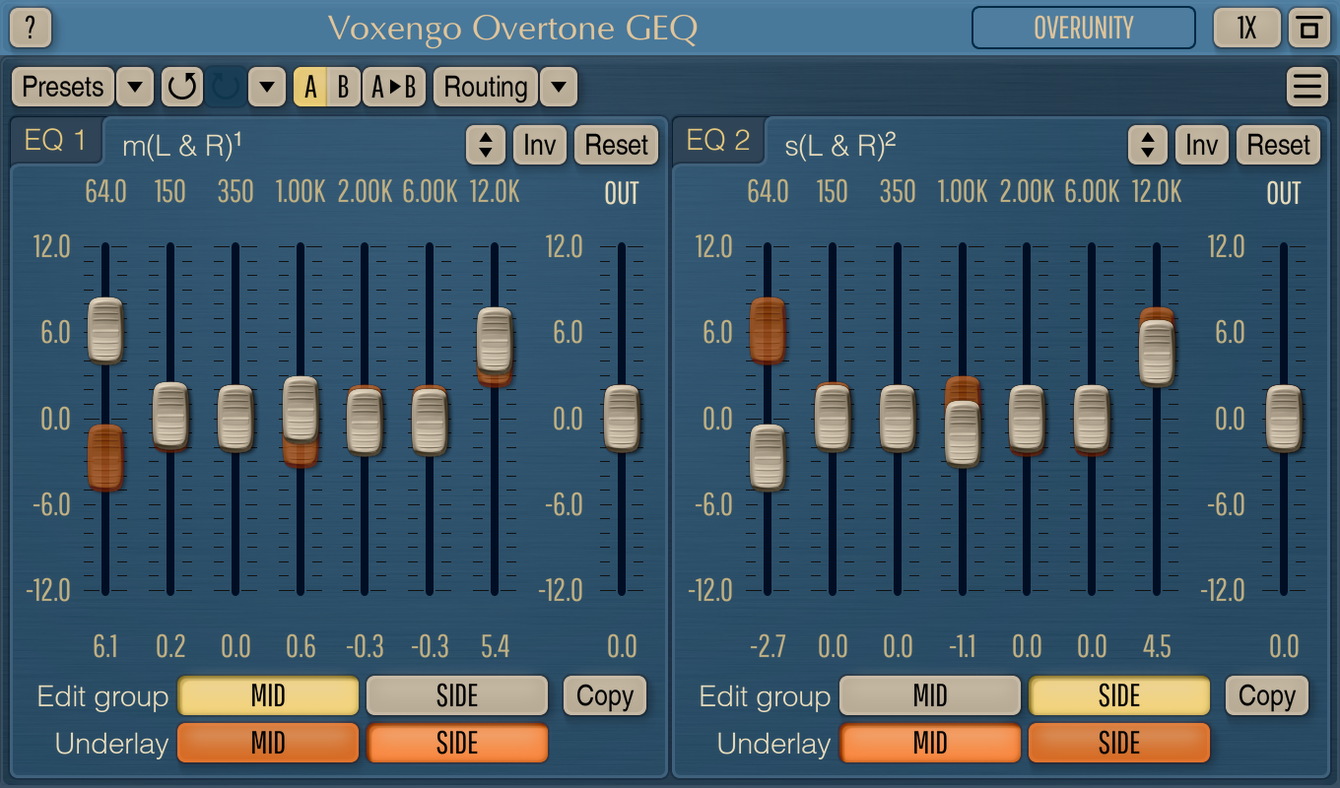
Task: Disable the MID underlay in EQ 2
Action: (x=930, y=743)
